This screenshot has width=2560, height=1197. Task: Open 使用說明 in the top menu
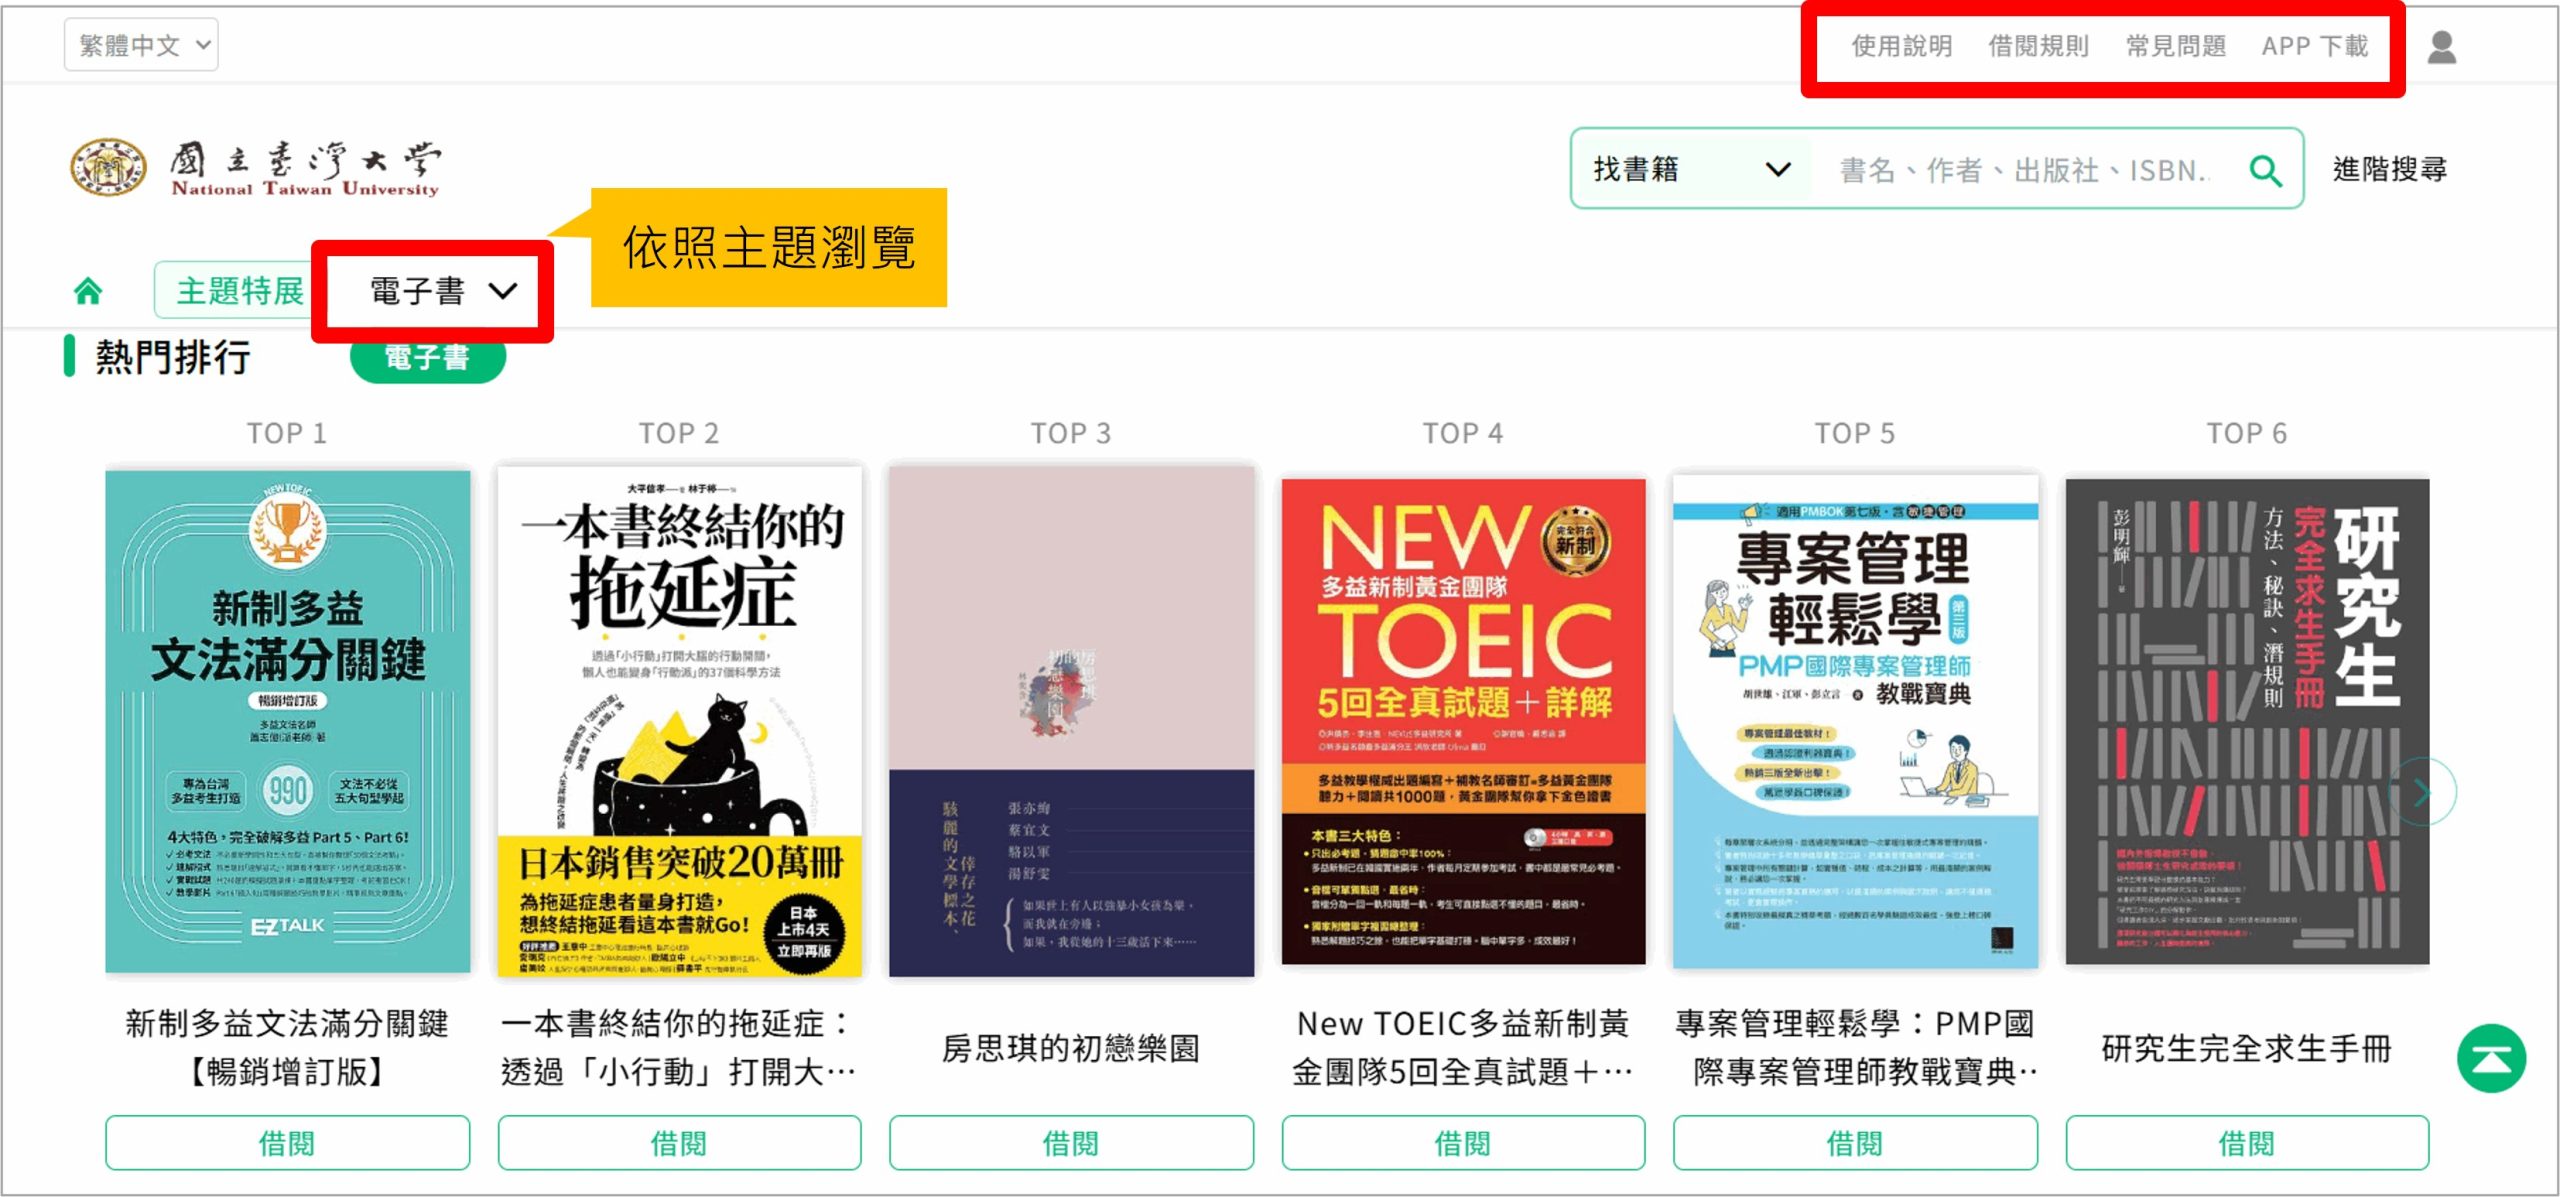click(1901, 46)
